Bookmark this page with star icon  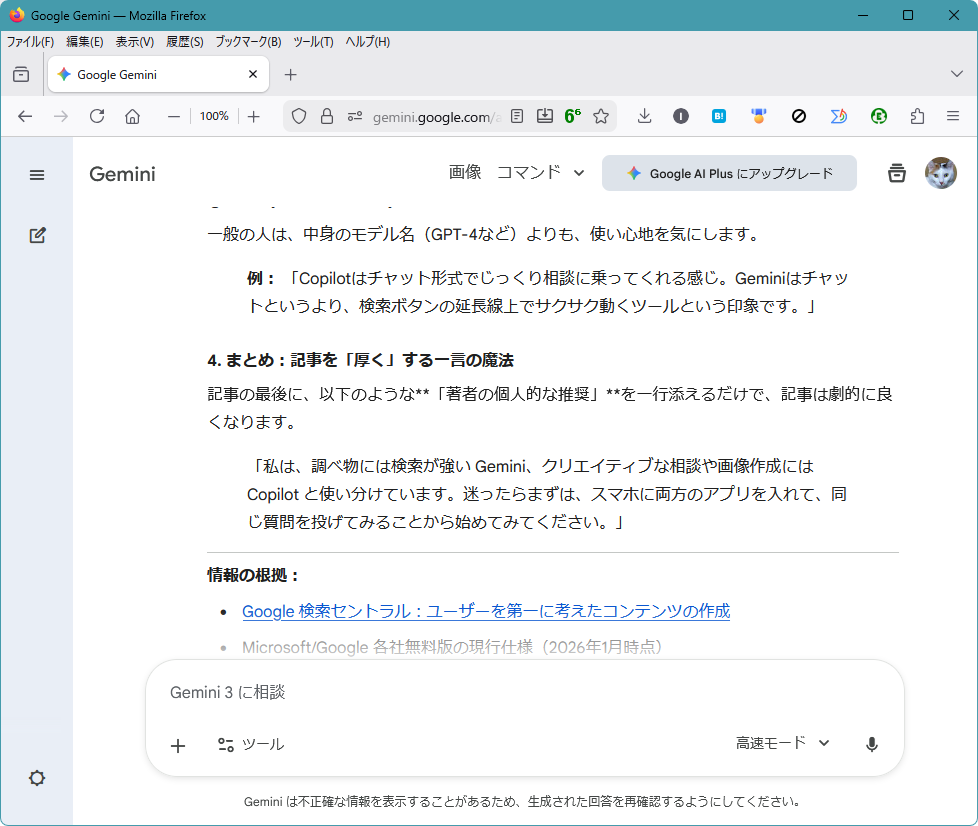pyautogui.click(x=601, y=116)
